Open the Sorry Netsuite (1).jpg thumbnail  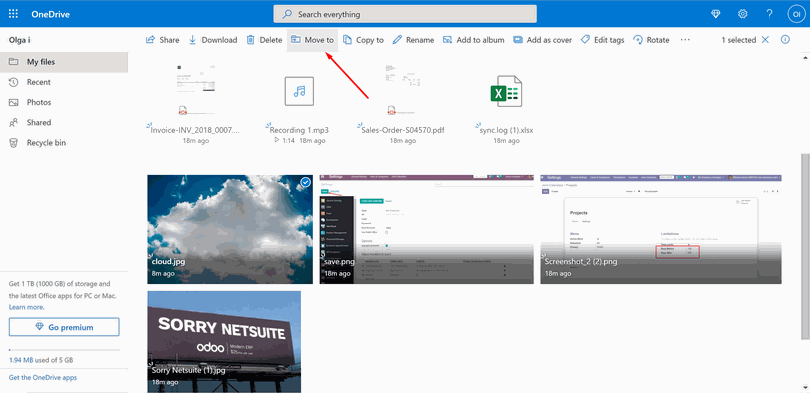pos(224,342)
